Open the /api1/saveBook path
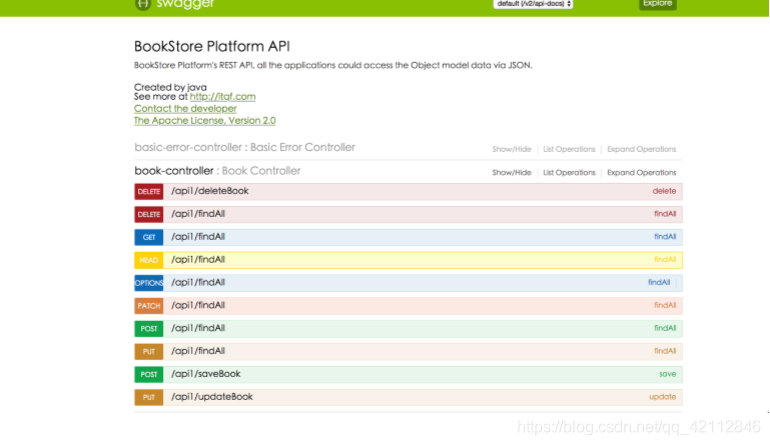770x445 pixels. [x=206, y=374]
